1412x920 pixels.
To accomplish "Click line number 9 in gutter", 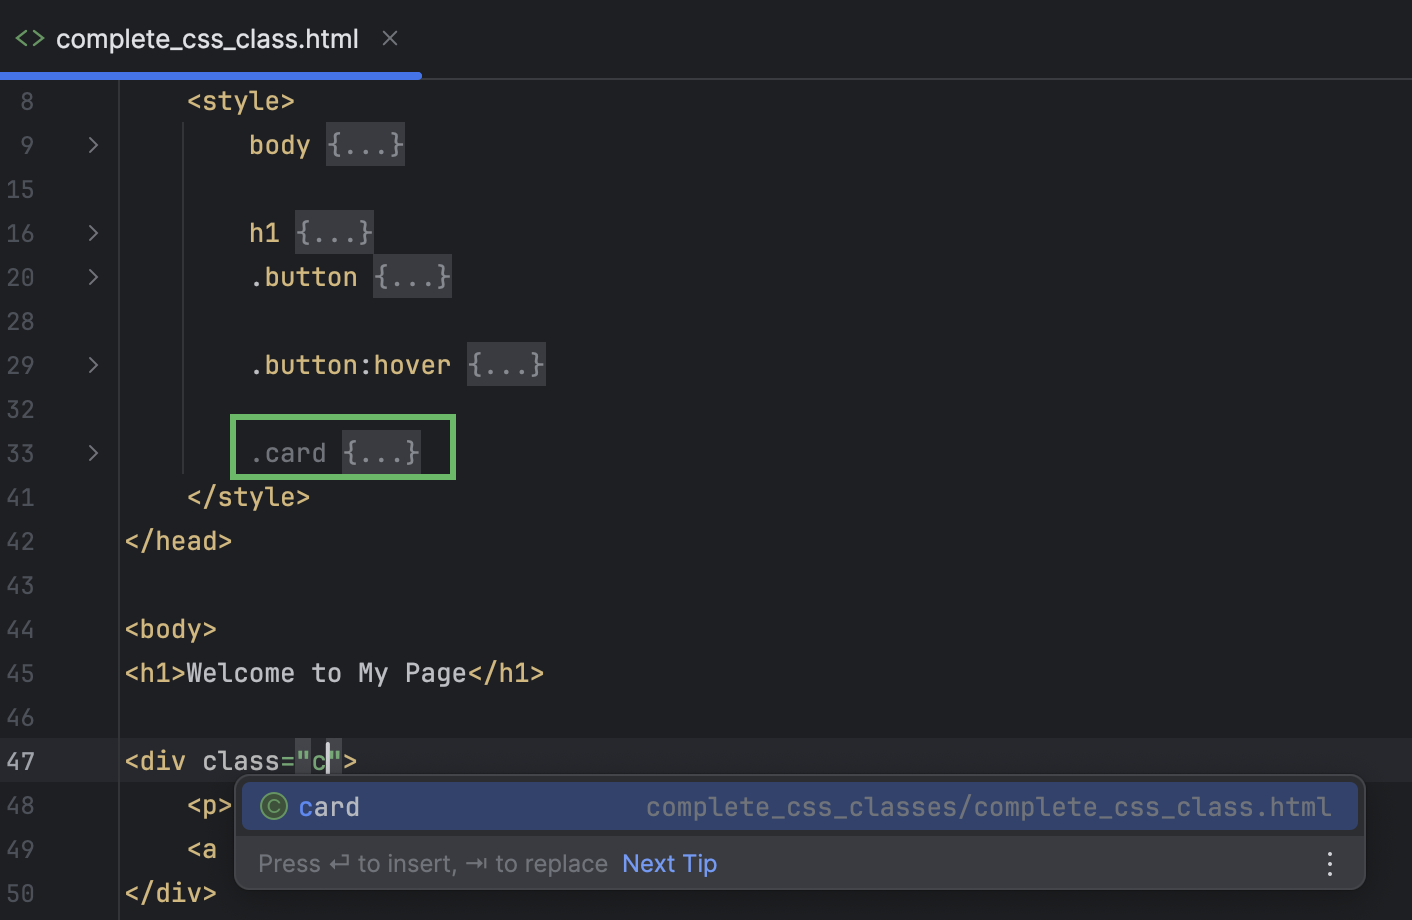I will coord(27,145).
